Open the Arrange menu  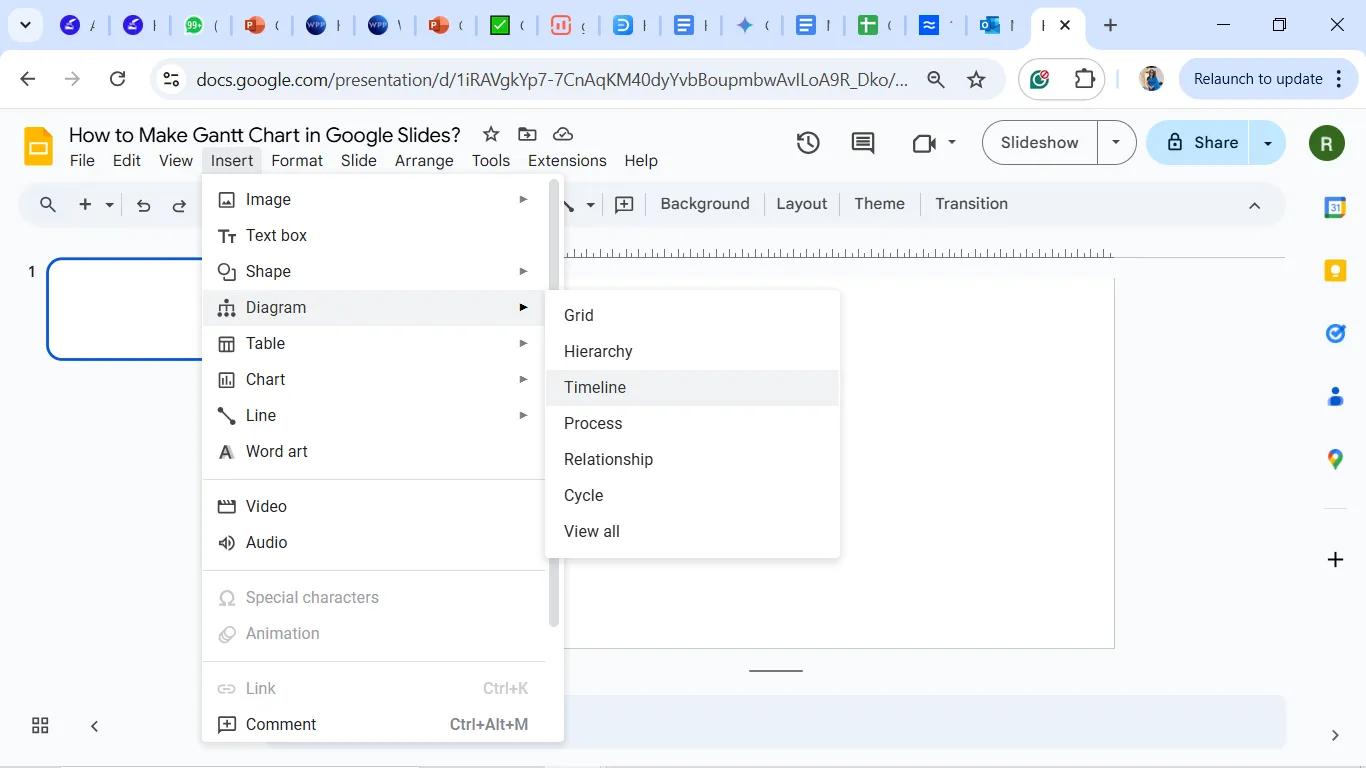[424, 161]
